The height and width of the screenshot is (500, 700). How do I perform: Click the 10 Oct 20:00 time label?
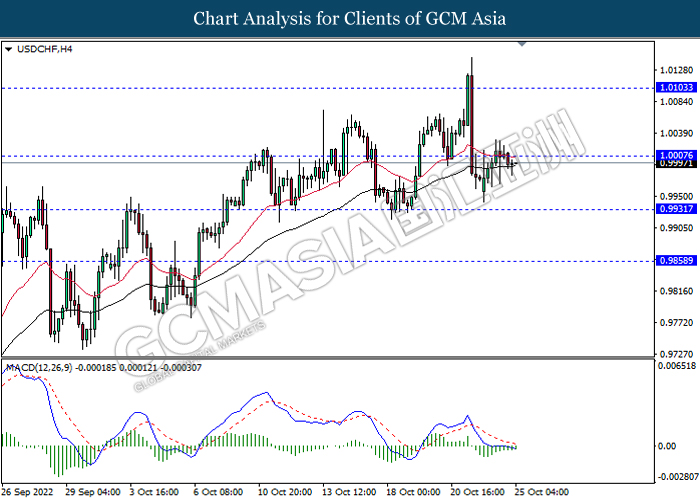click(285, 492)
